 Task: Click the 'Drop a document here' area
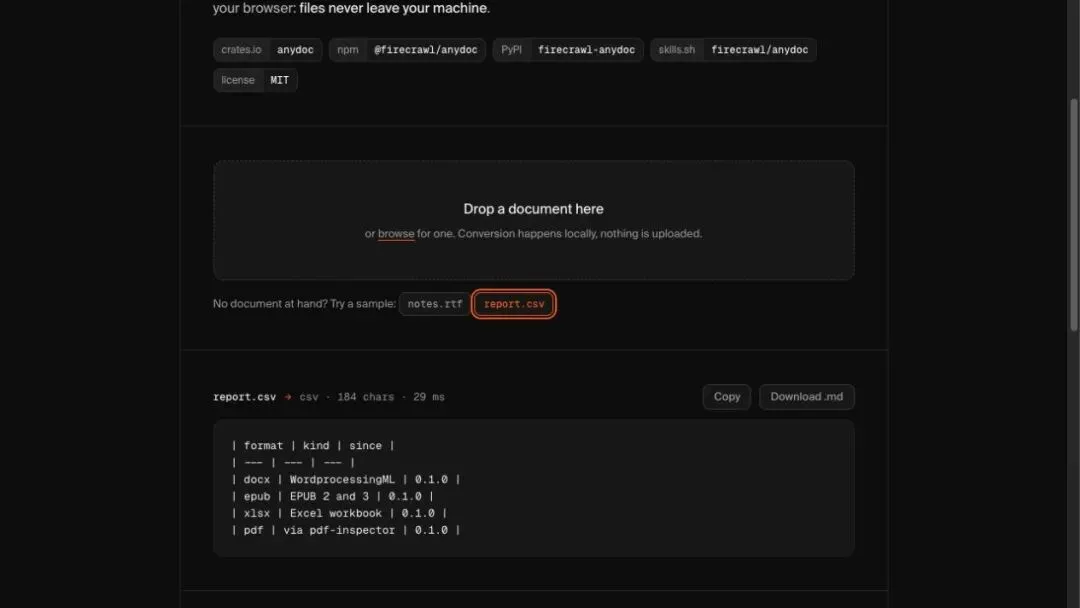click(533, 220)
